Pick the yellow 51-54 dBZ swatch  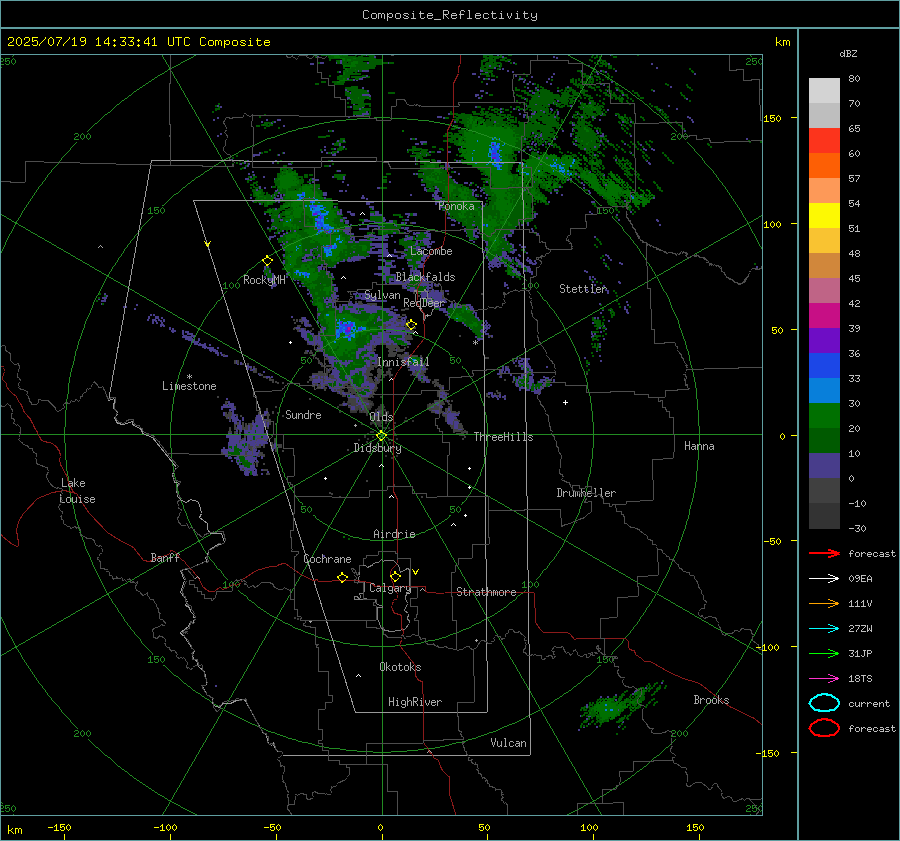pos(824,216)
